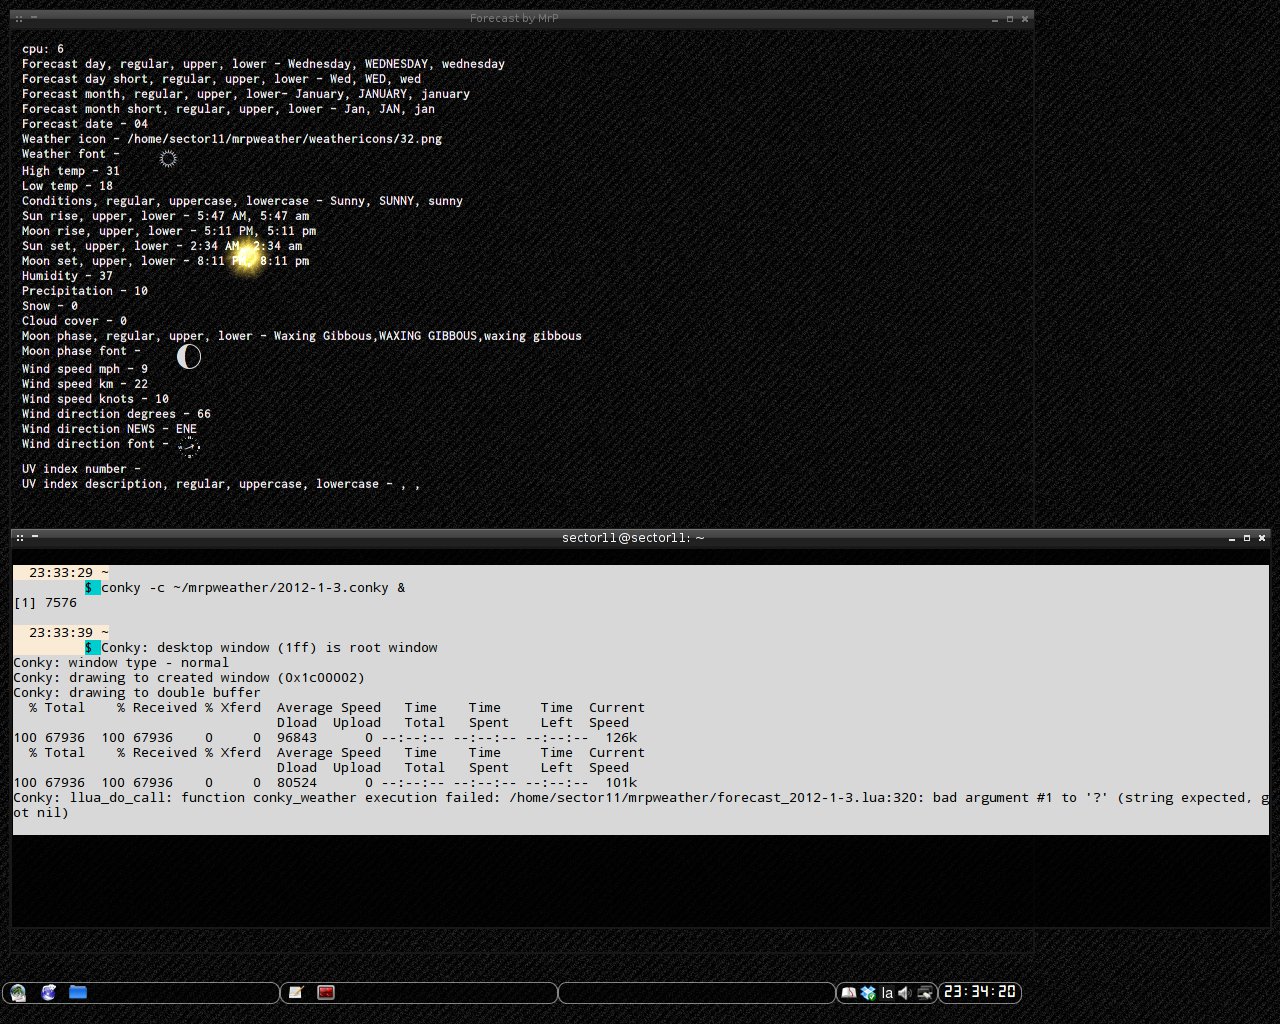Select the notepad editor taskbar icon
Image resolution: width=1280 pixels, height=1024 pixels.
click(296, 992)
